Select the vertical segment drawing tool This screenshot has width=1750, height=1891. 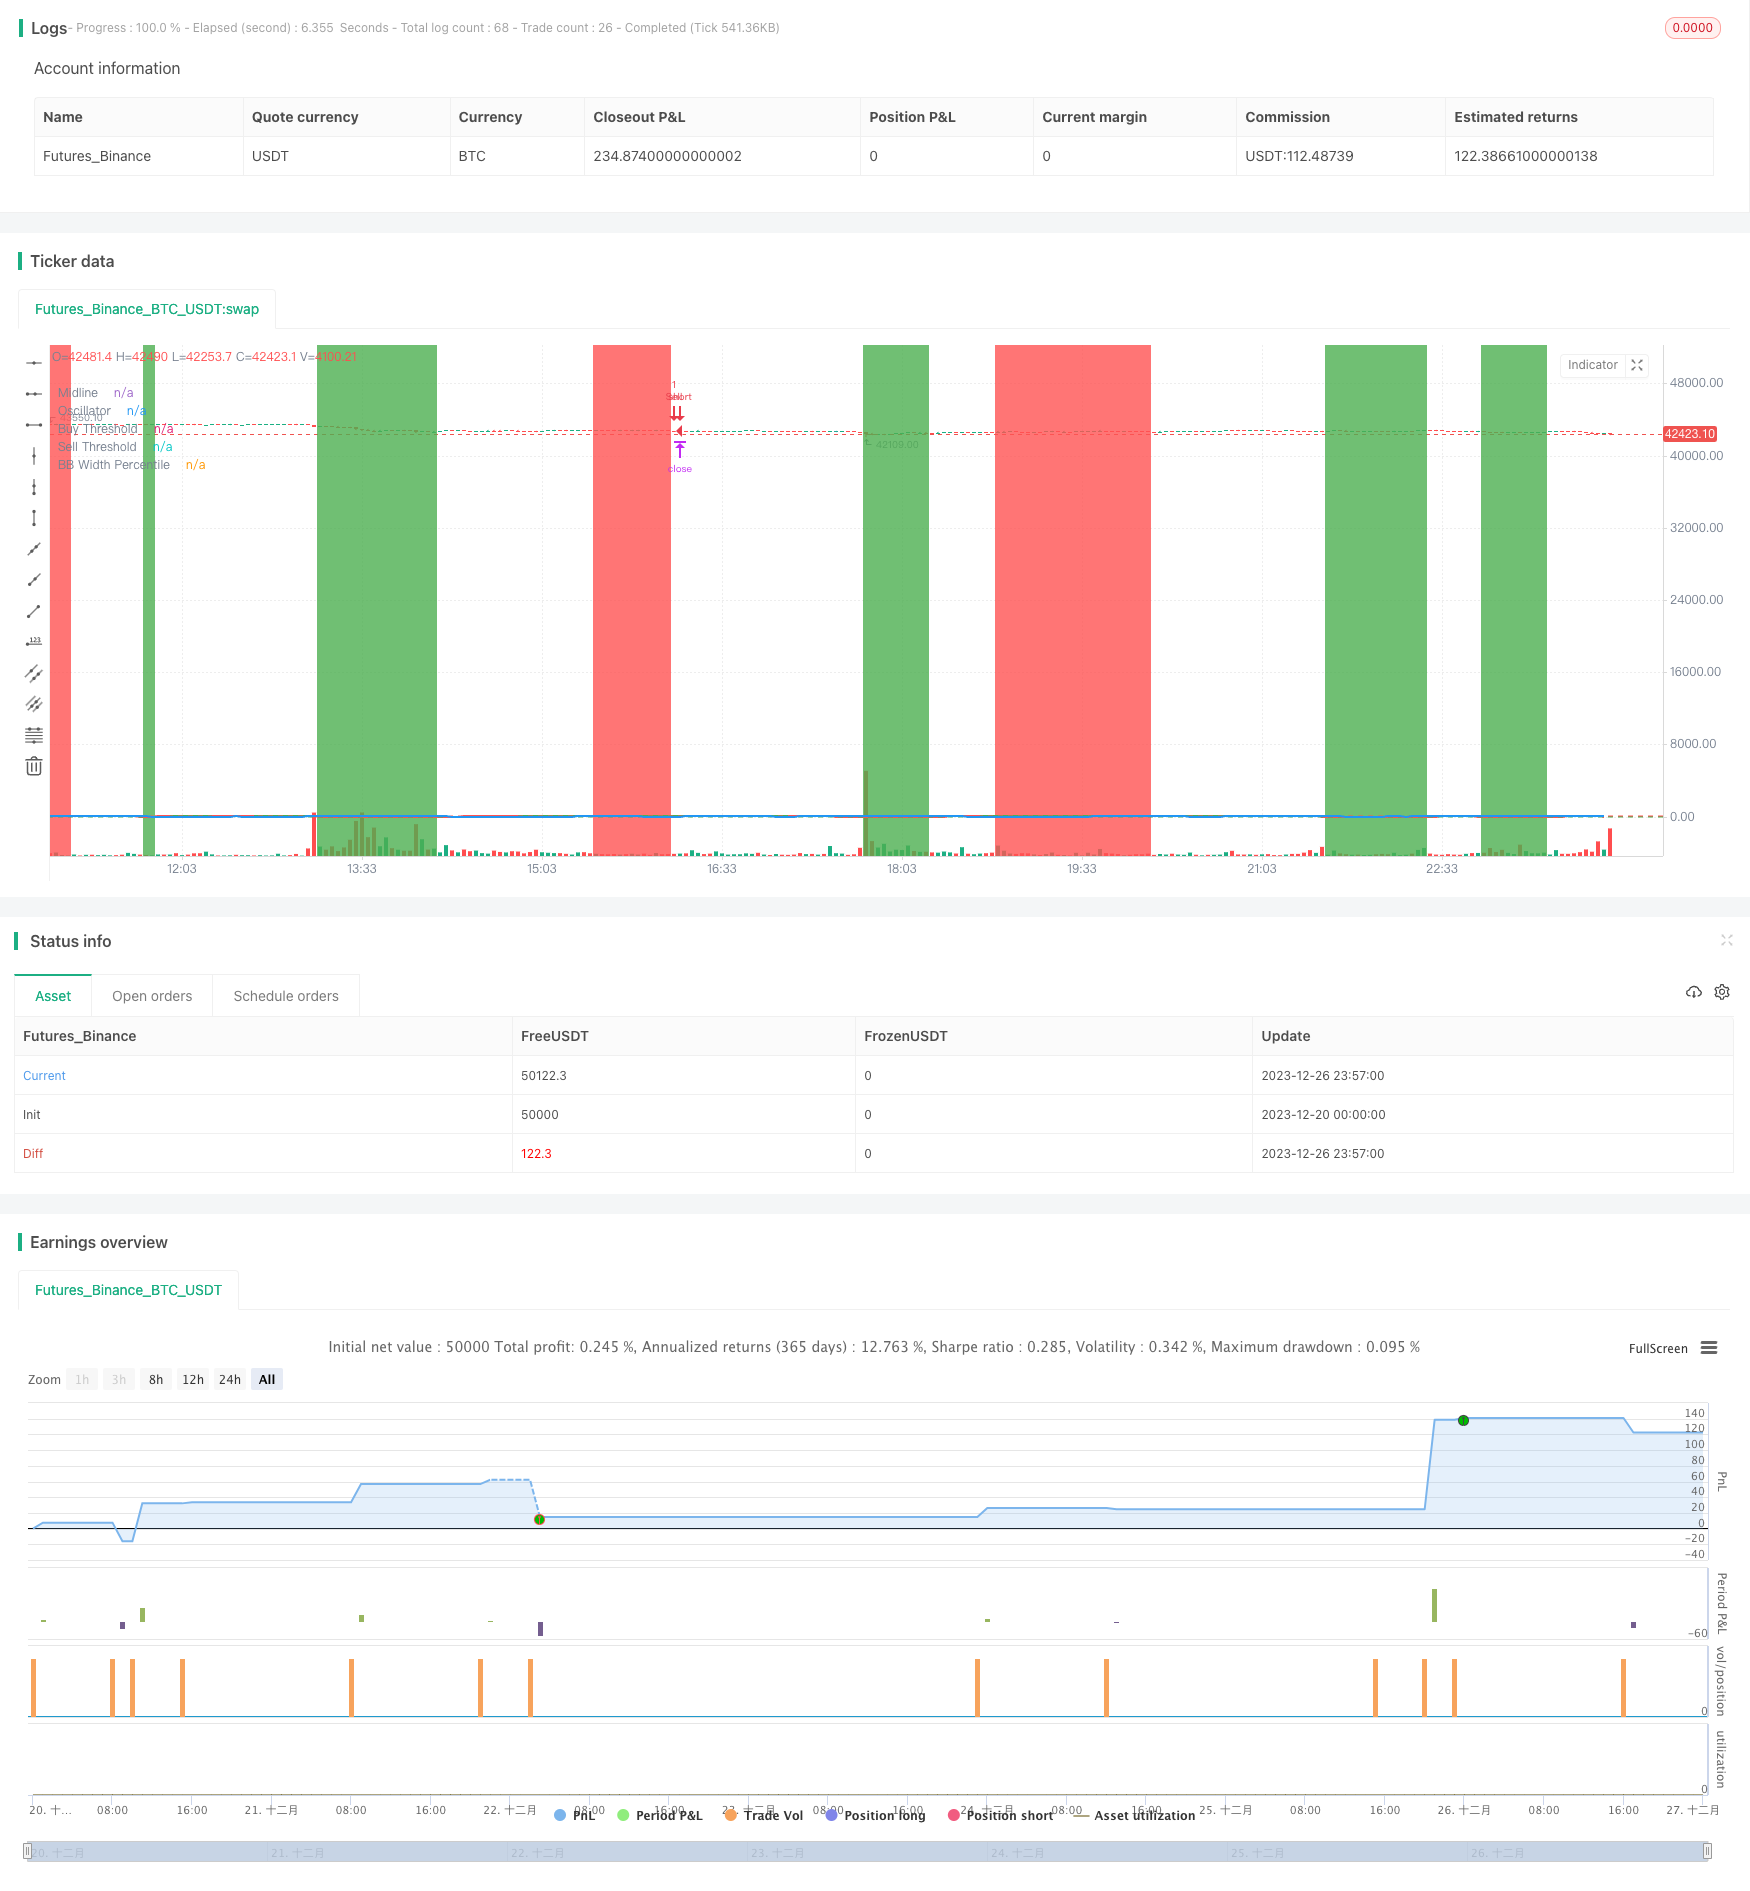tap(34, 518)
